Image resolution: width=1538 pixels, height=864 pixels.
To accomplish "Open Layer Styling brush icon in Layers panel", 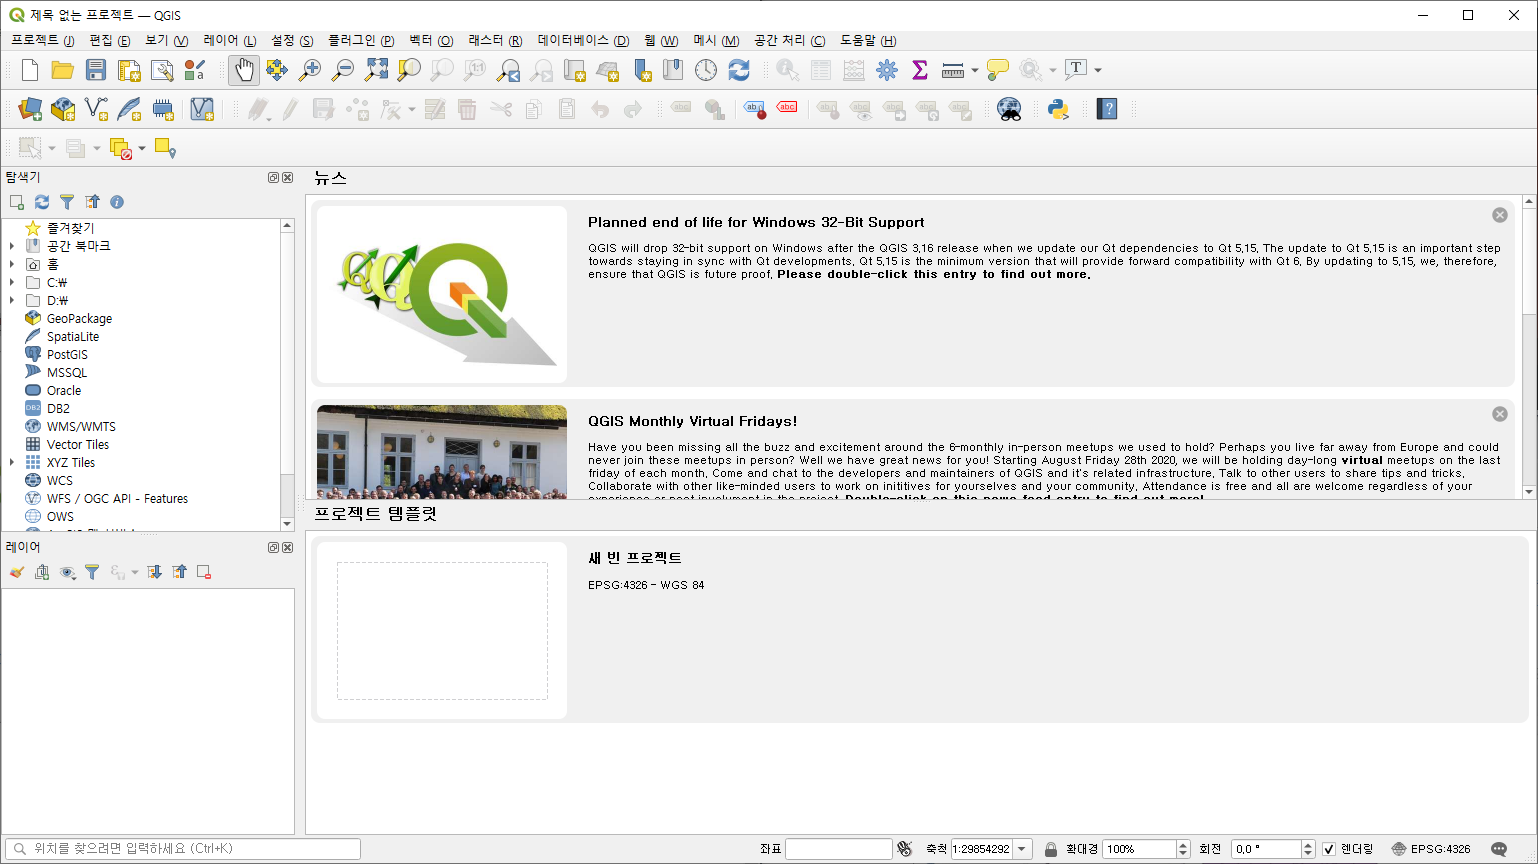I will (17, 572).
